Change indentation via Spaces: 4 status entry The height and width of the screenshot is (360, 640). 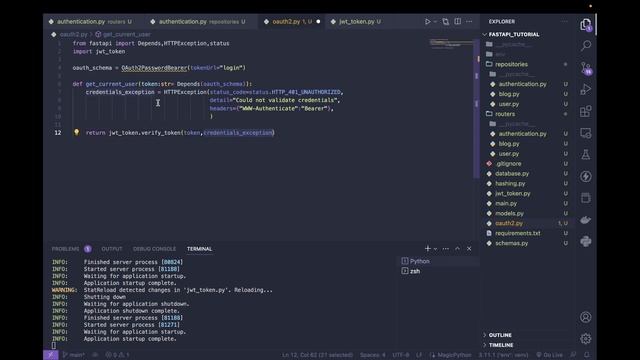pos(373,355)
